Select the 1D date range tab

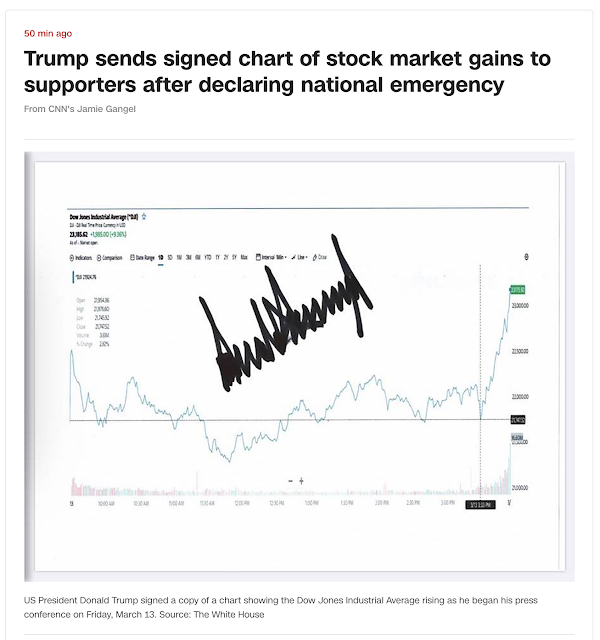(x=160, y=257)
